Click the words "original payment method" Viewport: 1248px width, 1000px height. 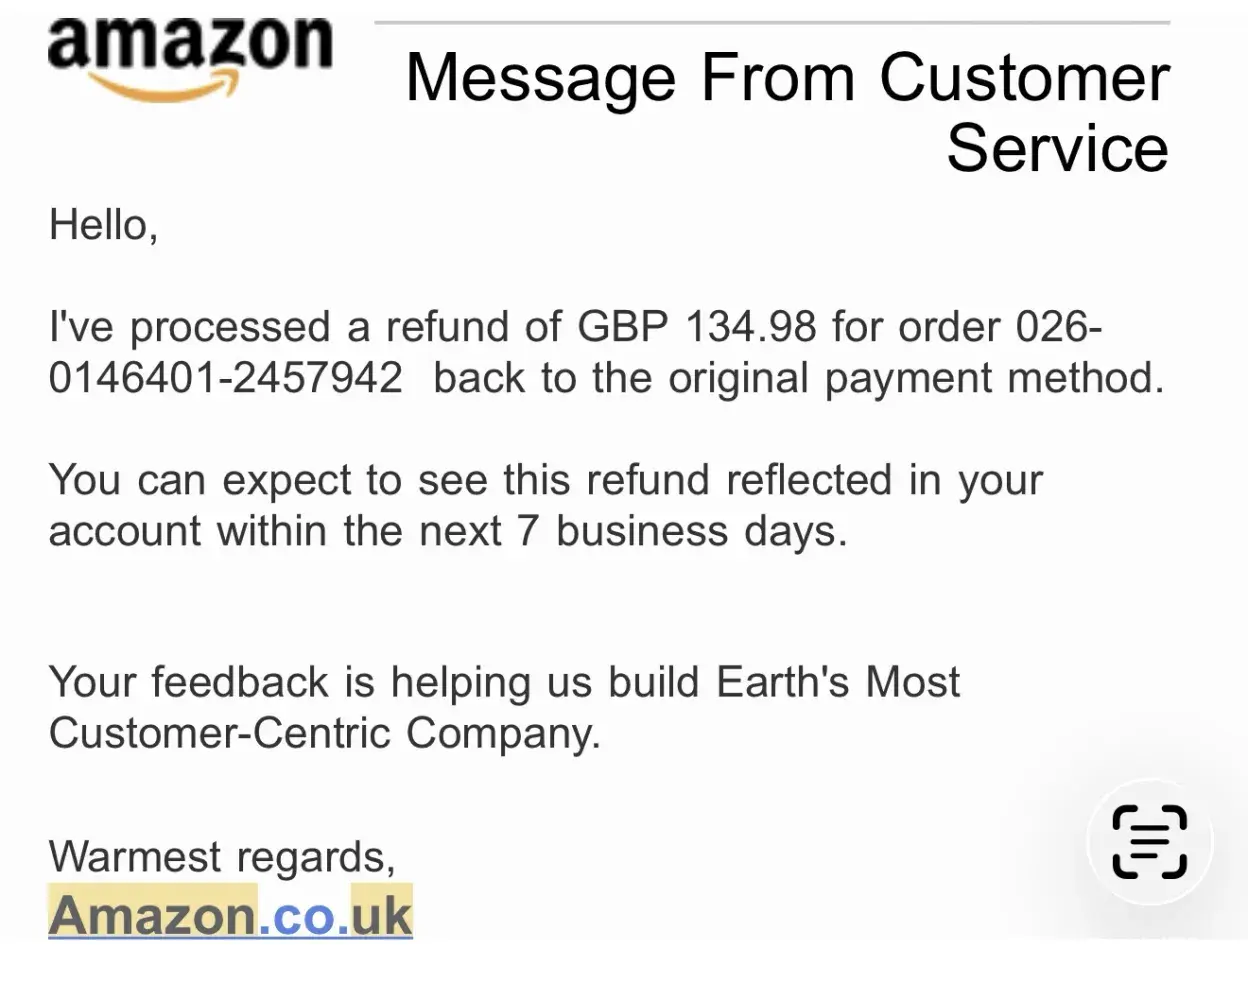(x=914, y=378)
